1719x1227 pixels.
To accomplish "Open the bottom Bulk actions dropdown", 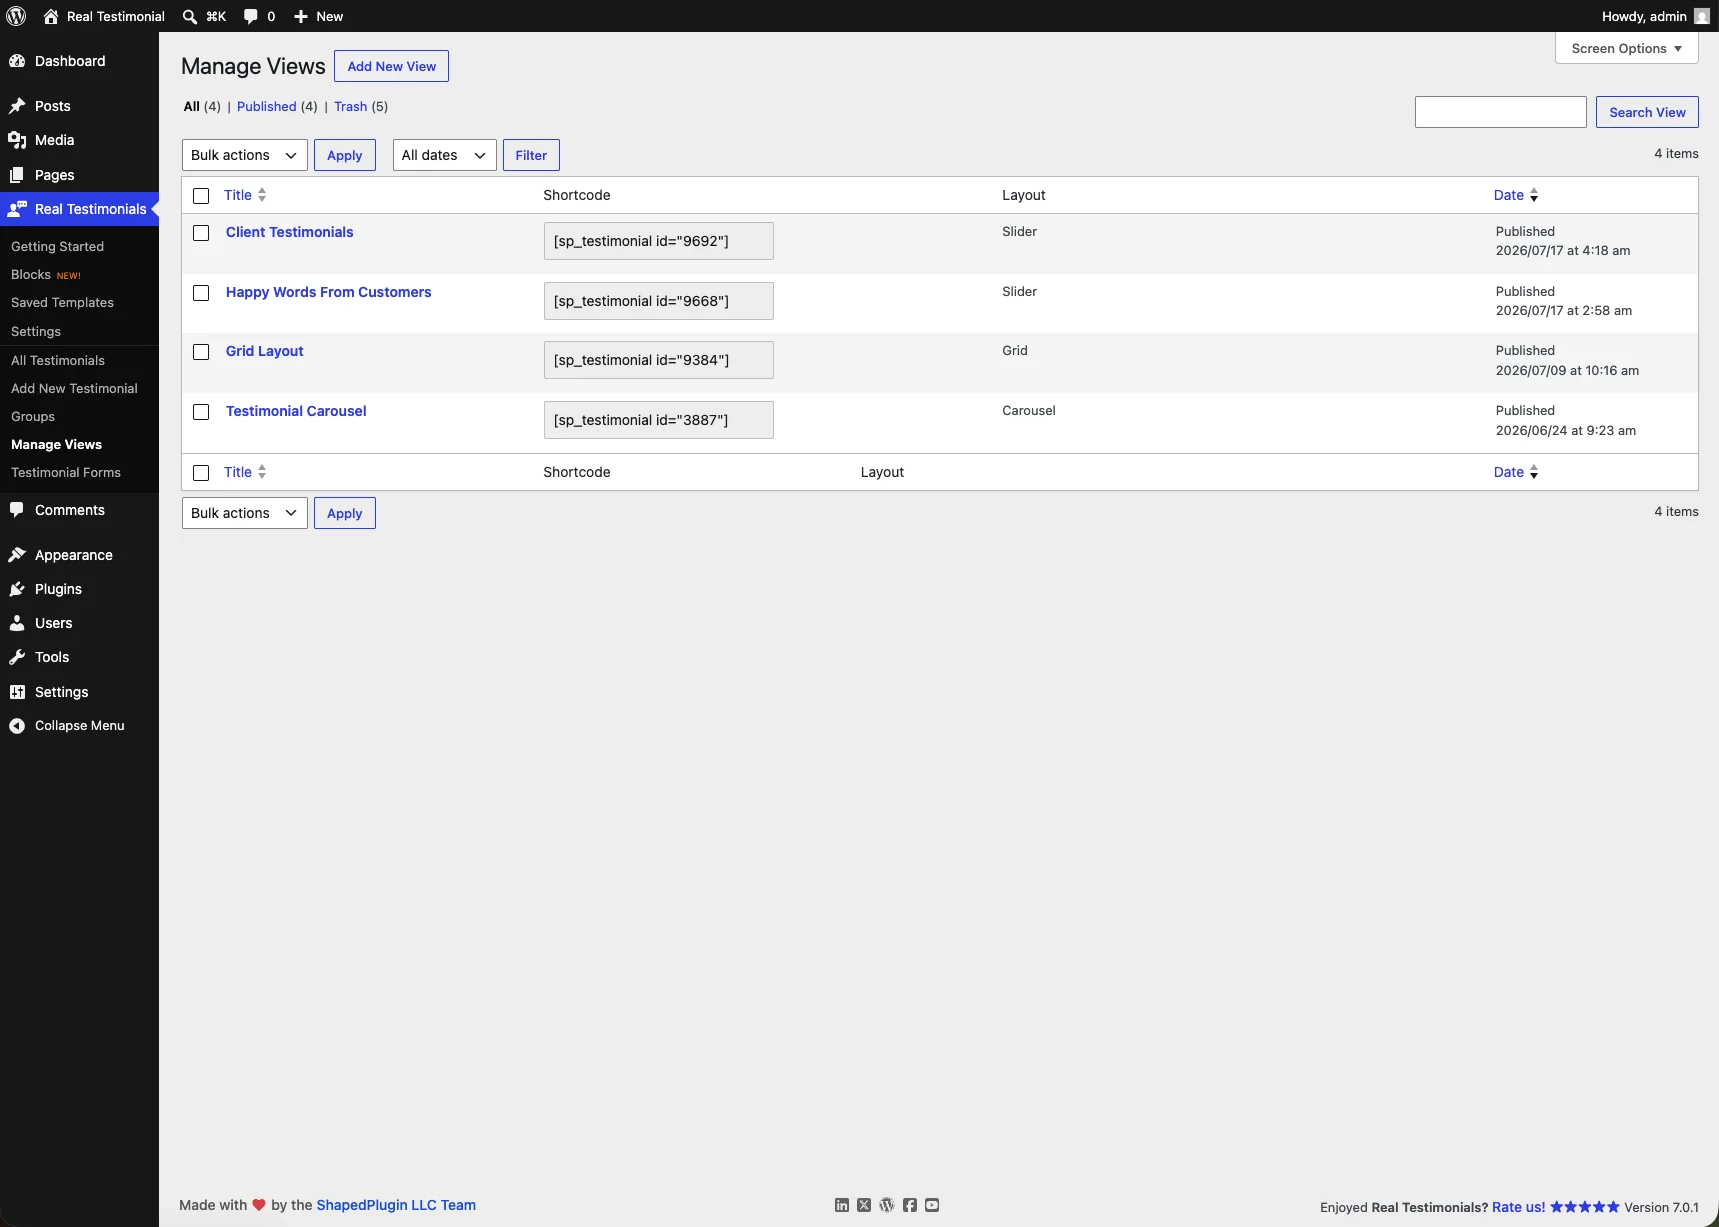I will click(x=245, y=513).
